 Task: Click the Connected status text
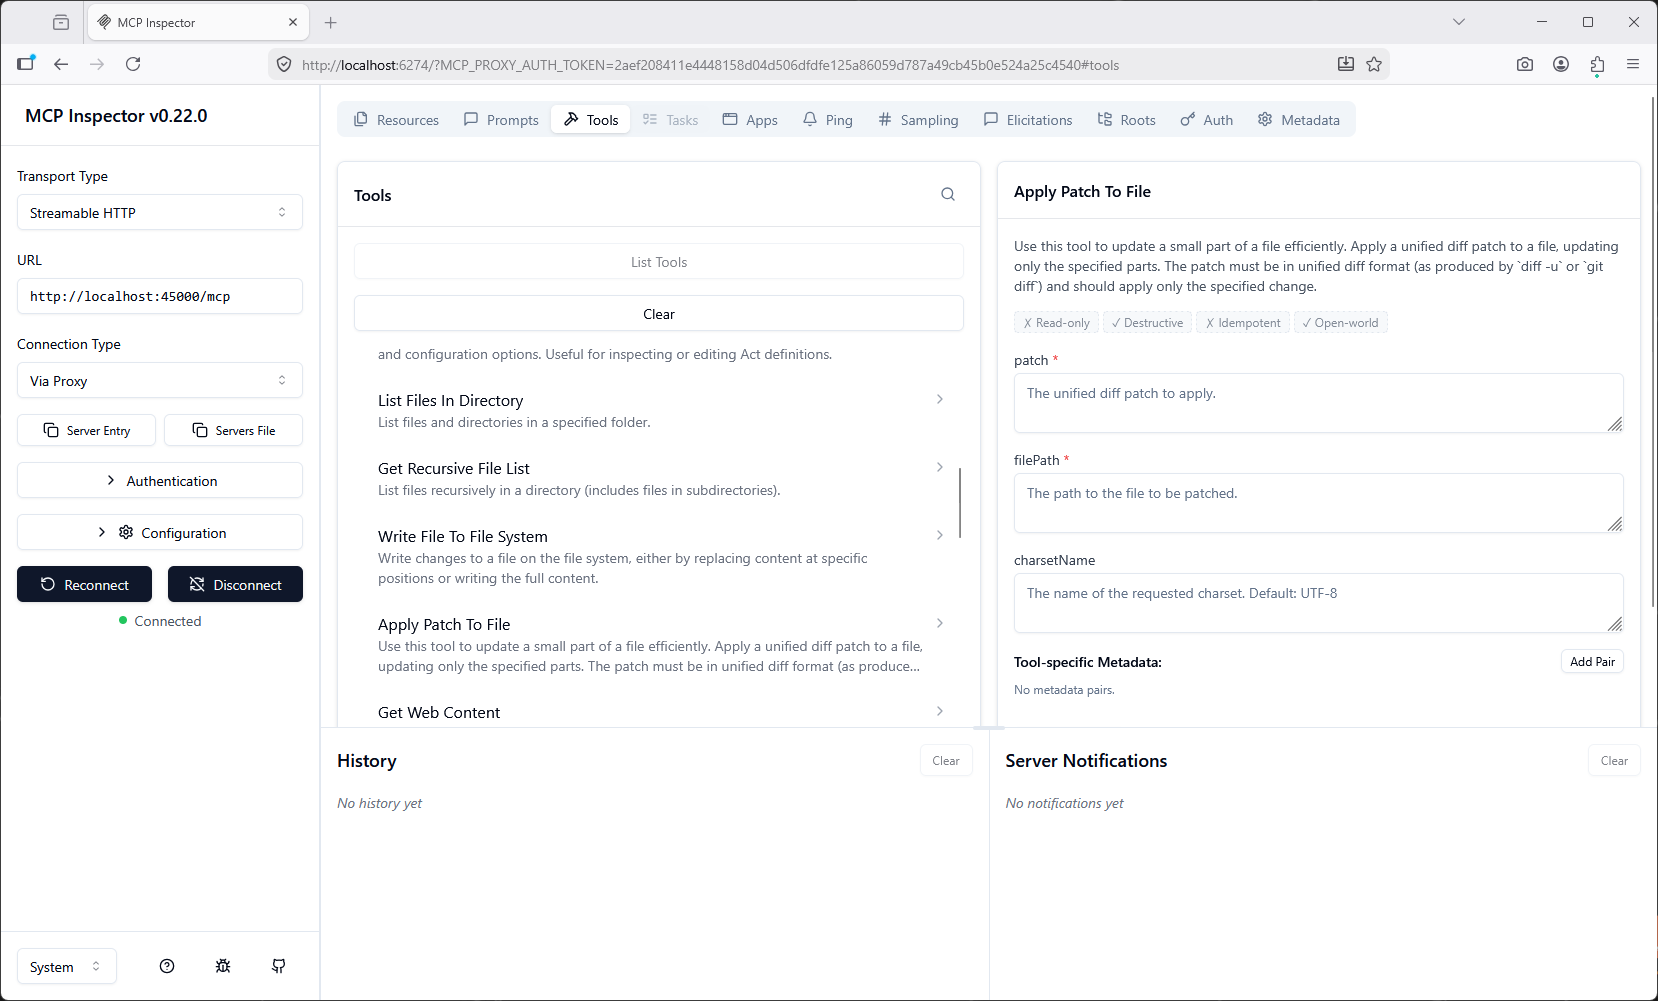[168, 621]
